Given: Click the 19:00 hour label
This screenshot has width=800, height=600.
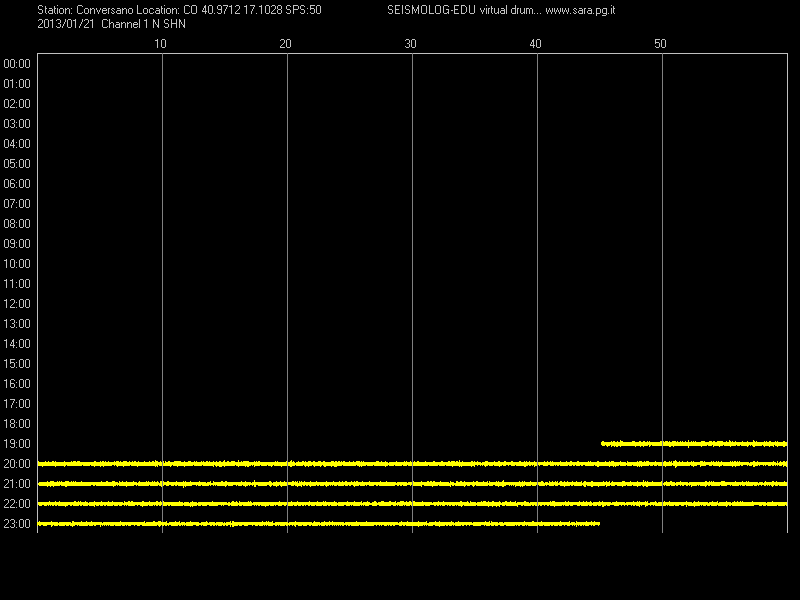Looking at the screenshot, I should [x=17, y=444].
